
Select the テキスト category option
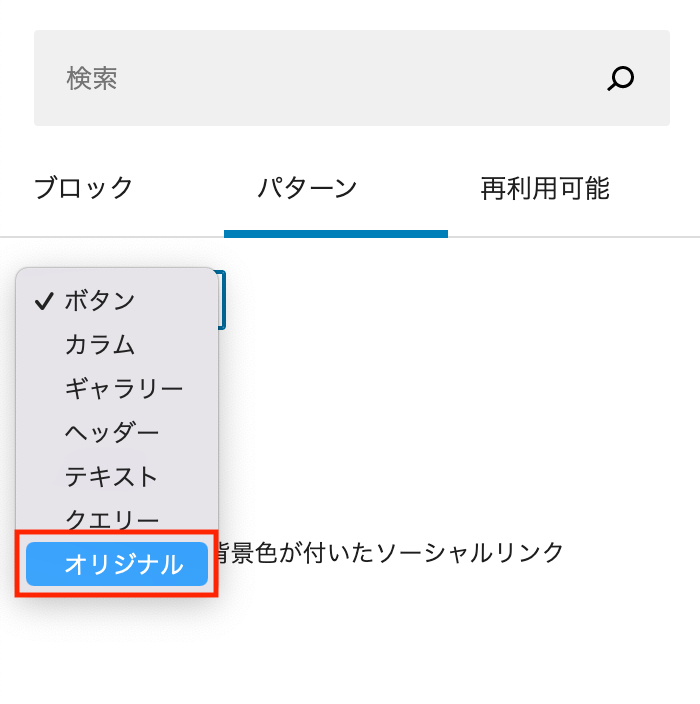(112, 476)
